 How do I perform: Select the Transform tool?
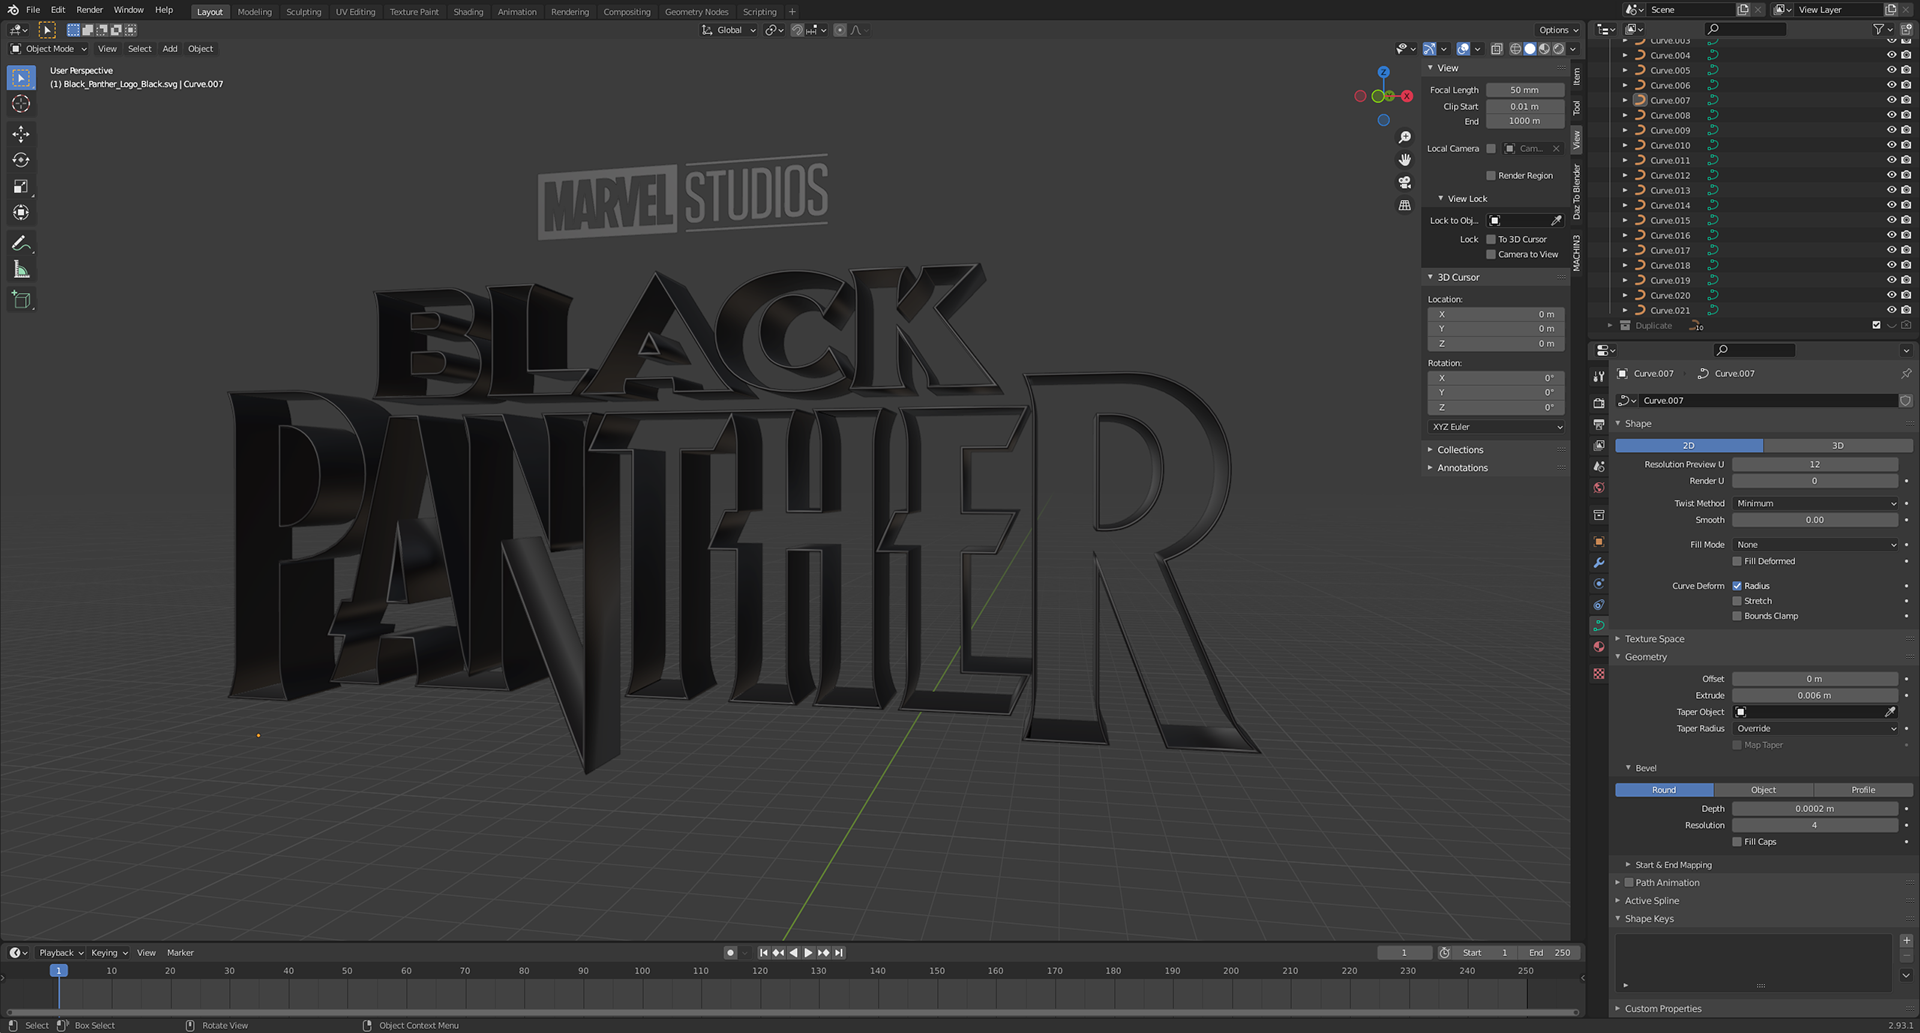21,212
